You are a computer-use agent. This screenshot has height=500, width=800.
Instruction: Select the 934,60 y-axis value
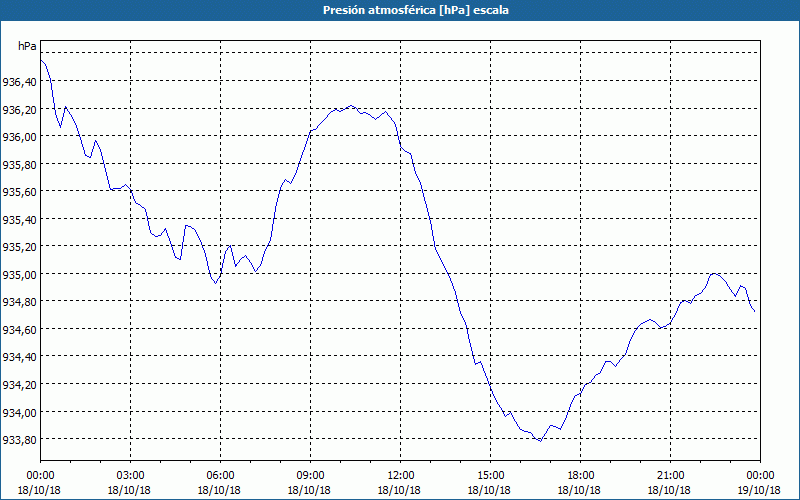pos(19,330)
